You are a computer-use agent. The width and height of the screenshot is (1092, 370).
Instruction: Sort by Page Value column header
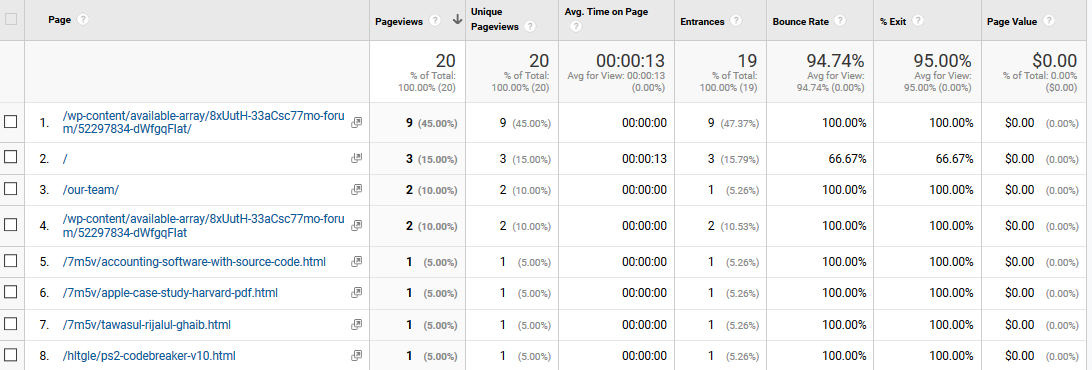1012,21
